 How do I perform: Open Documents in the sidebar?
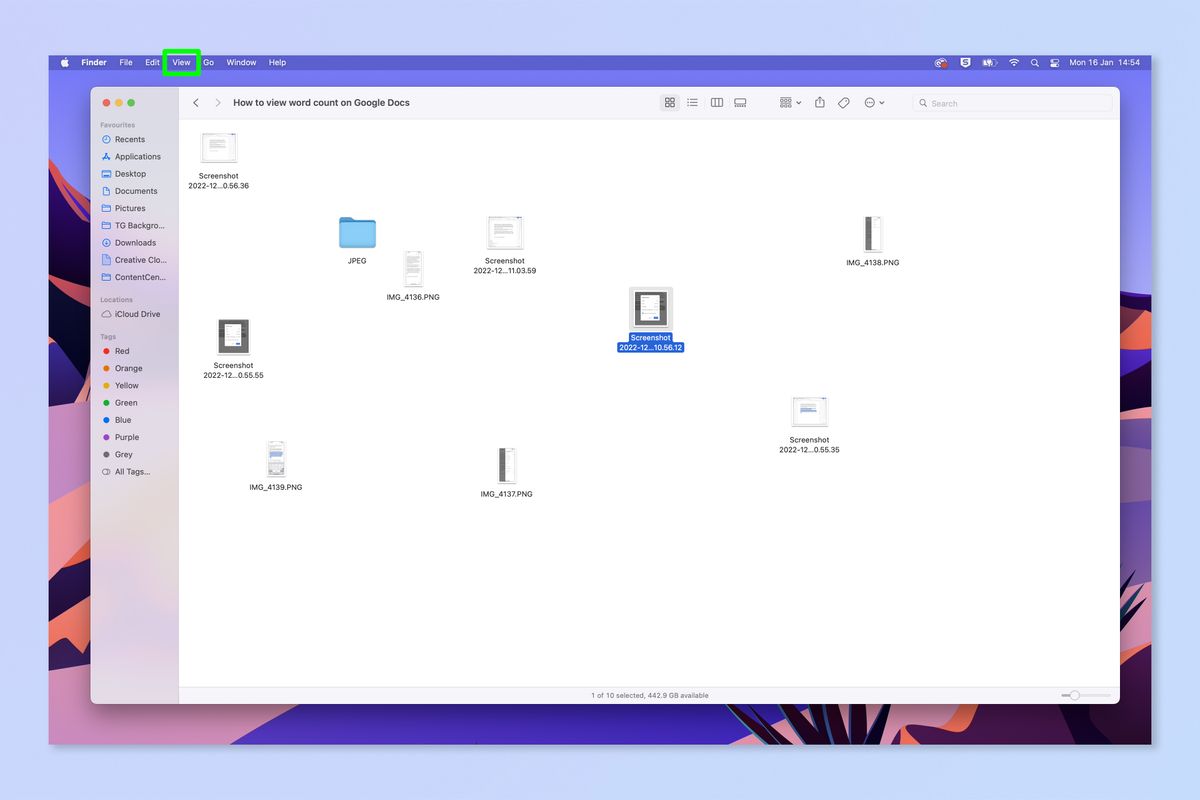click(x=134, y=191)
